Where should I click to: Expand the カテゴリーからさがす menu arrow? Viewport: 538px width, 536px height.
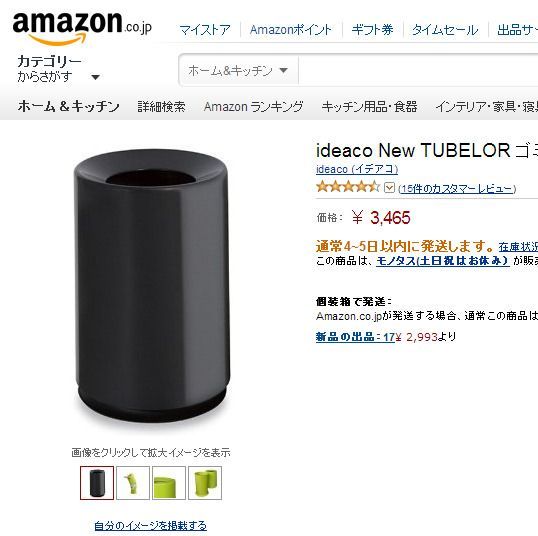click(x=96, y=77)
